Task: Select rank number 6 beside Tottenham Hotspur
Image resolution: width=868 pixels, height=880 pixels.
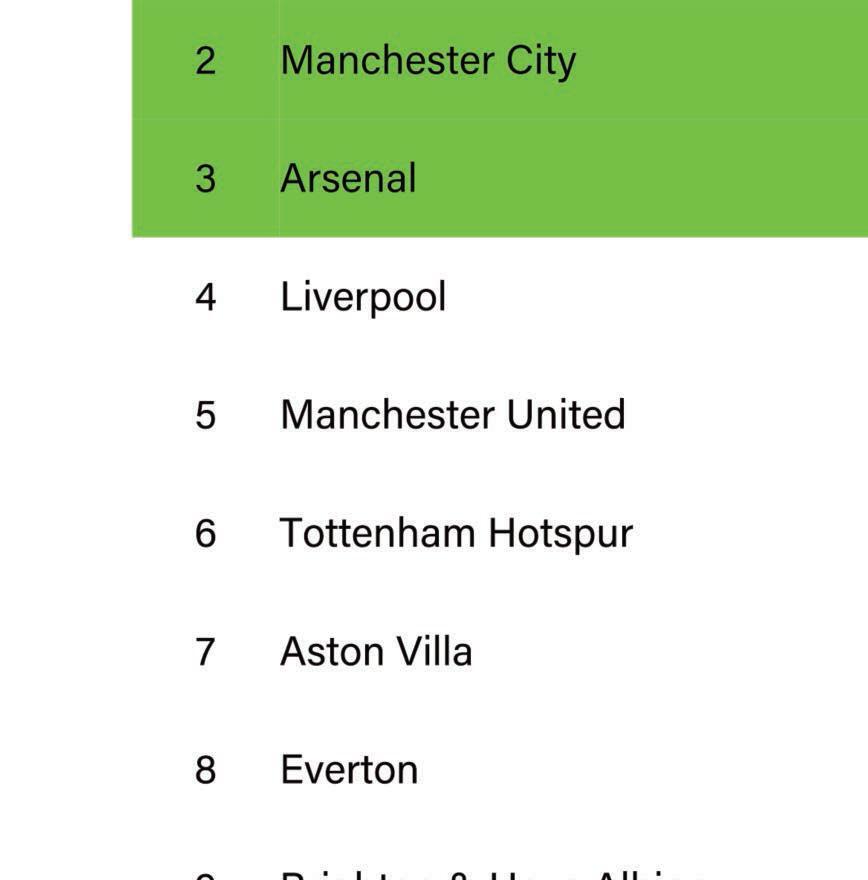Action: [x=205, y=533]
